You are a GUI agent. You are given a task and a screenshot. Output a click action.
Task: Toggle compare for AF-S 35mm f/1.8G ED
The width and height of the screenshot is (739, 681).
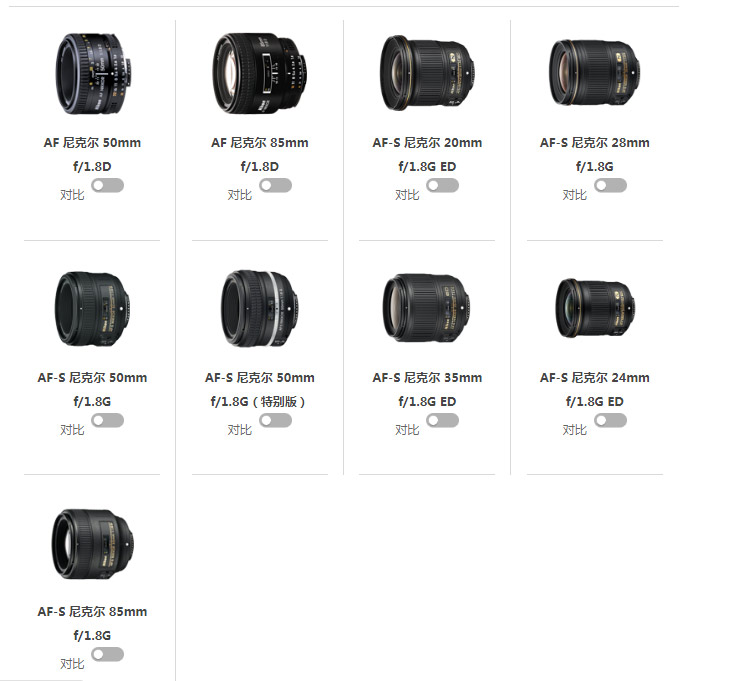click(443, 420)
